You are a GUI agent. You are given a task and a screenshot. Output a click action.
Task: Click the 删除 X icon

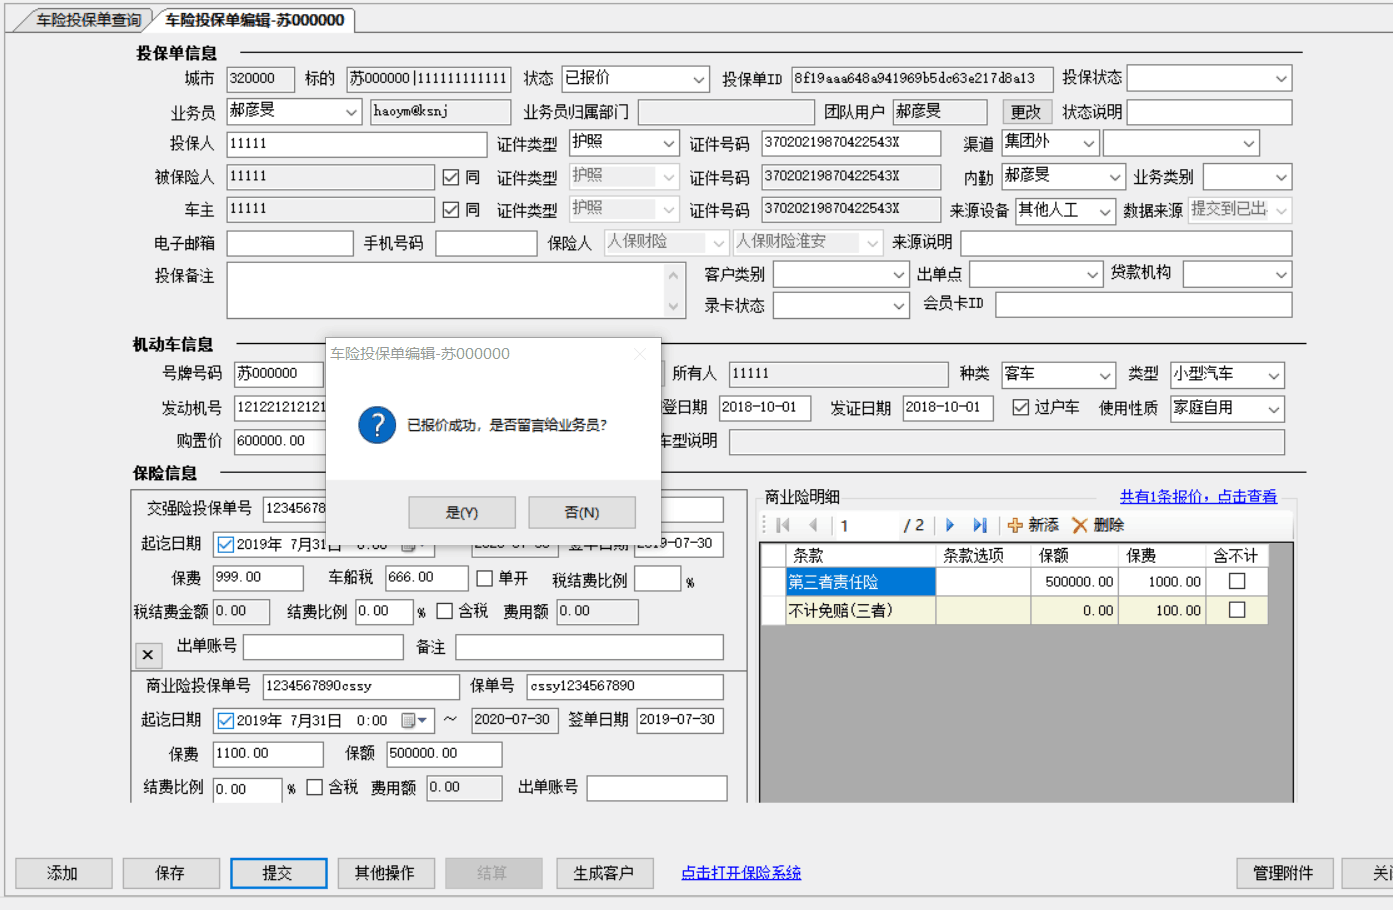click(x=1079, y=525)
